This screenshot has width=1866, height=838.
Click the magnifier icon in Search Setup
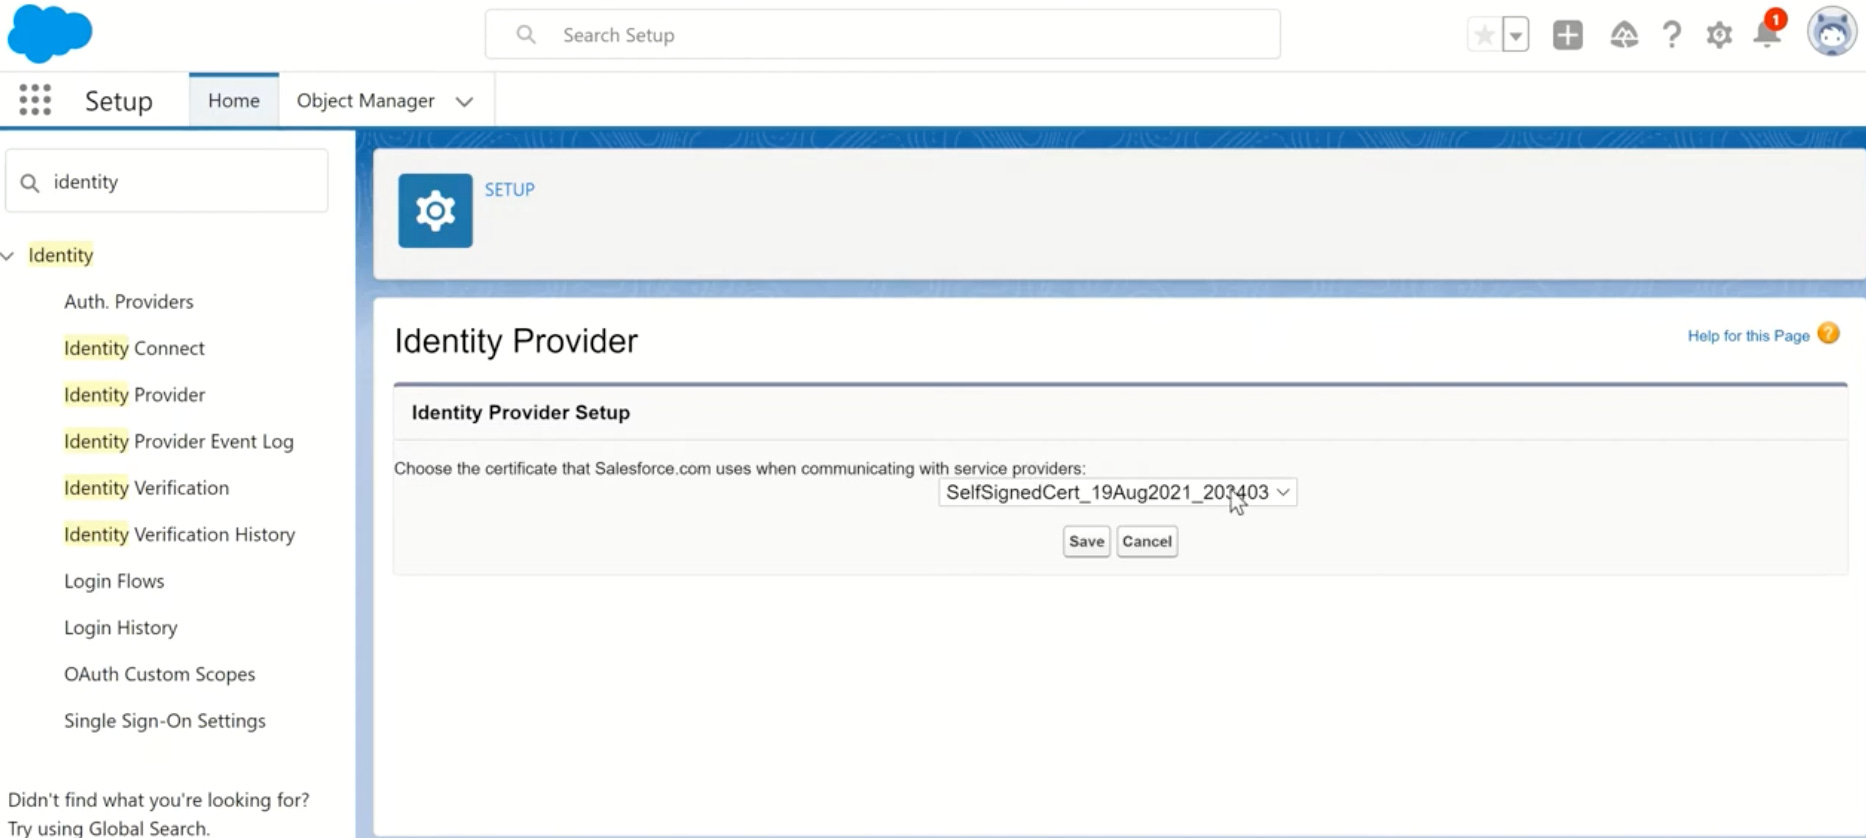tap(526, 35)
